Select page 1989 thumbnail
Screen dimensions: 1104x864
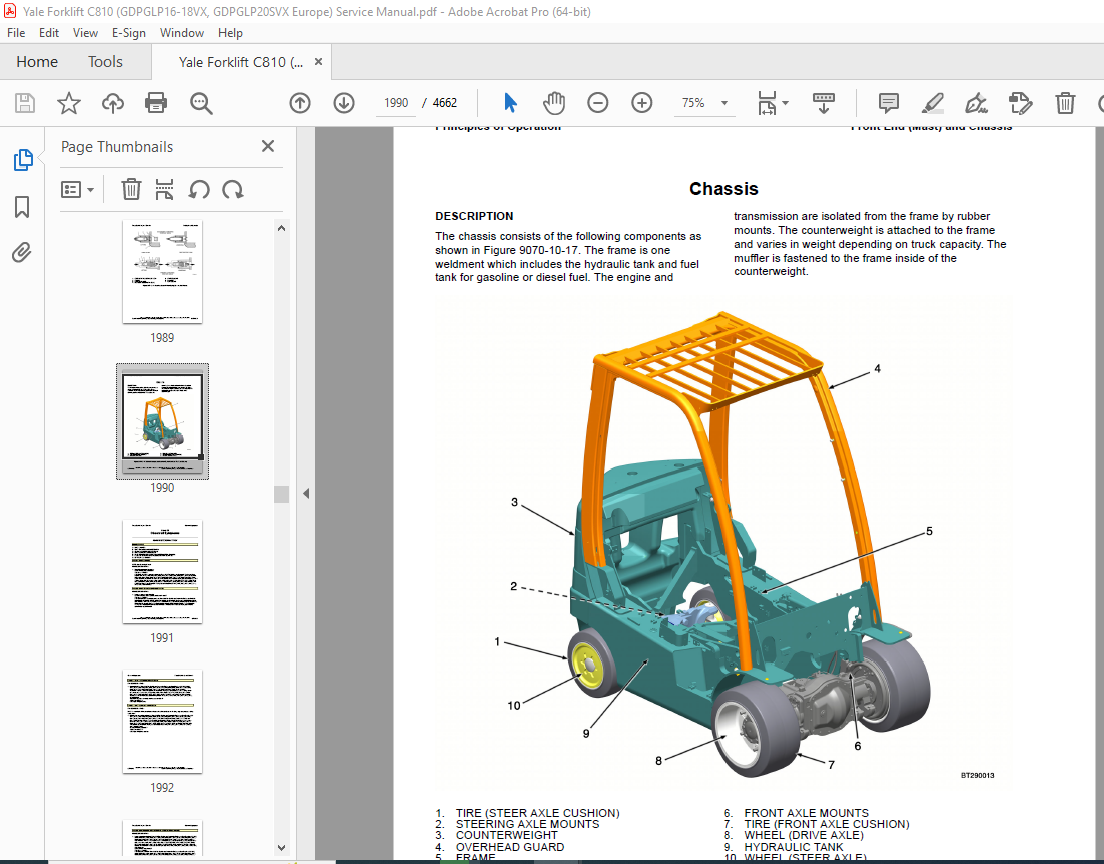162,272
